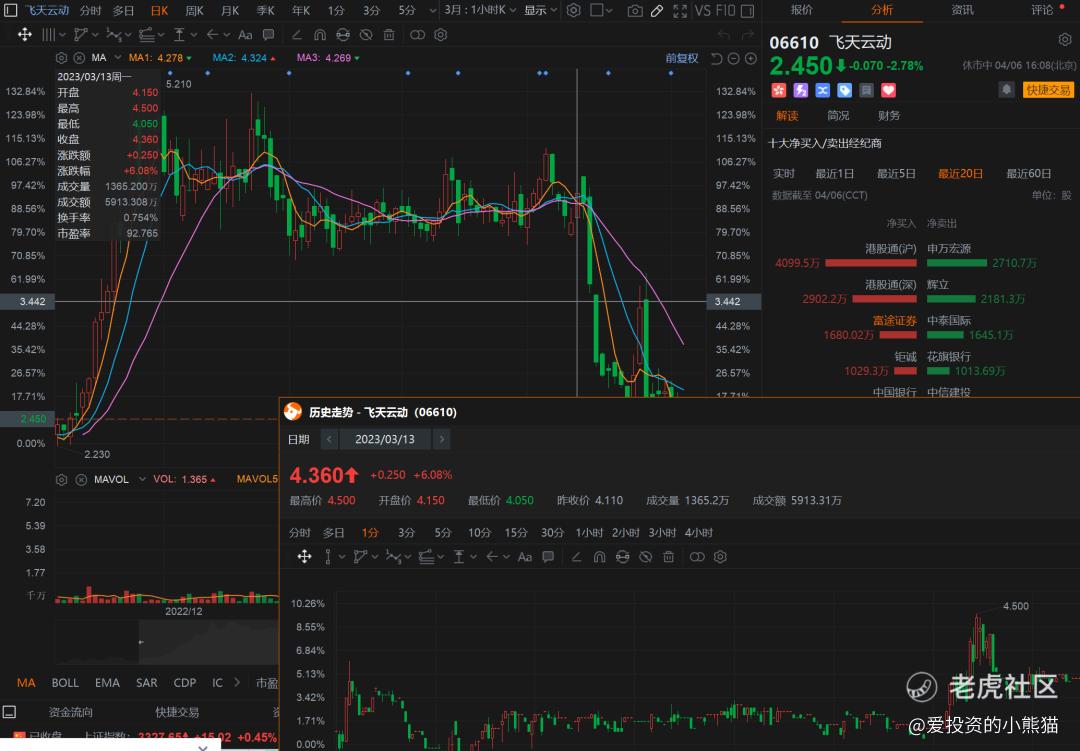Open the F10 company info button
The width and height of the screenshot is (1080, 751).
725,10
